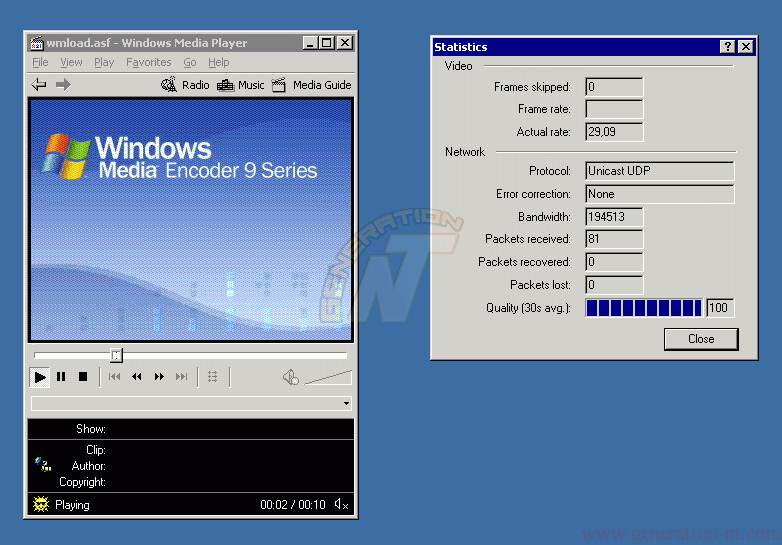Click the Play button
This screenshot has width=782, height=545.
39,377
